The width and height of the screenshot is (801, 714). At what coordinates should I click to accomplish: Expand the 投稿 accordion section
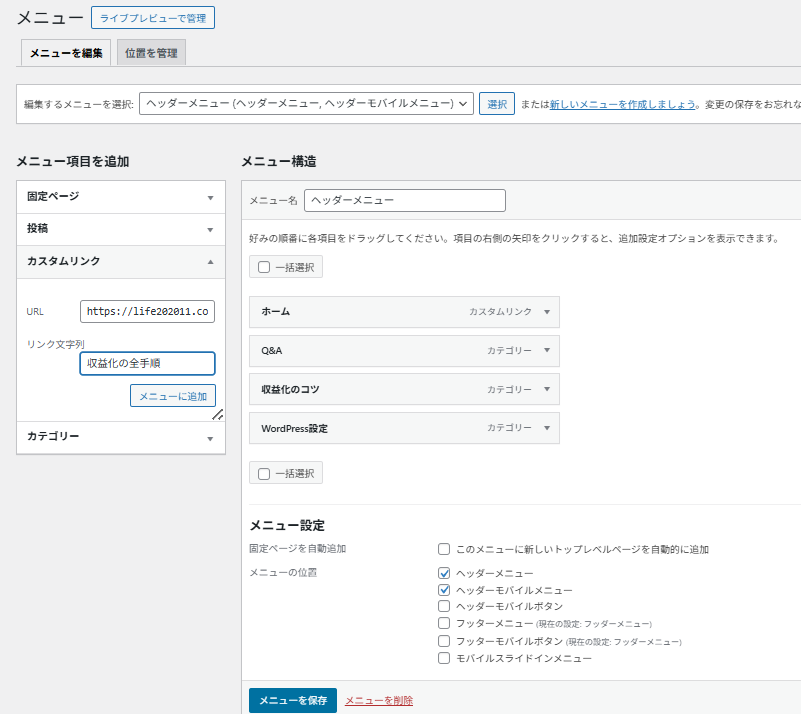pyautogui.click(x=210, y=230)
